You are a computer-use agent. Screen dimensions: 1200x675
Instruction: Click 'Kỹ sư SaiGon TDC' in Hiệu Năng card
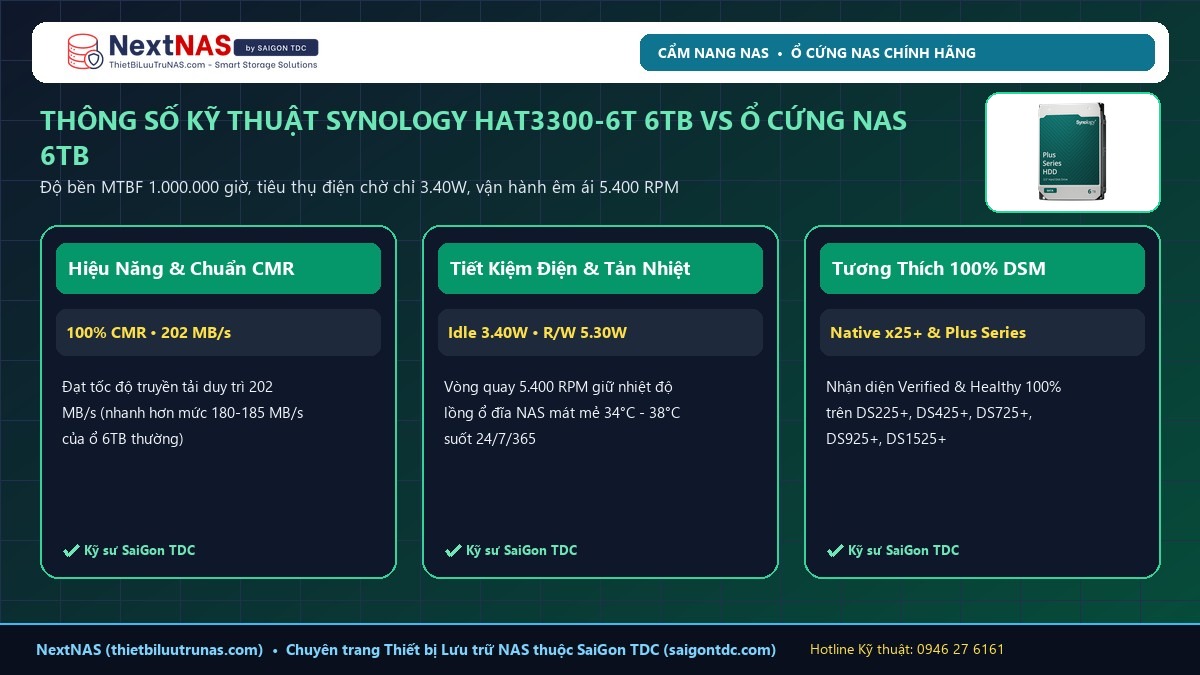point(140,551)
